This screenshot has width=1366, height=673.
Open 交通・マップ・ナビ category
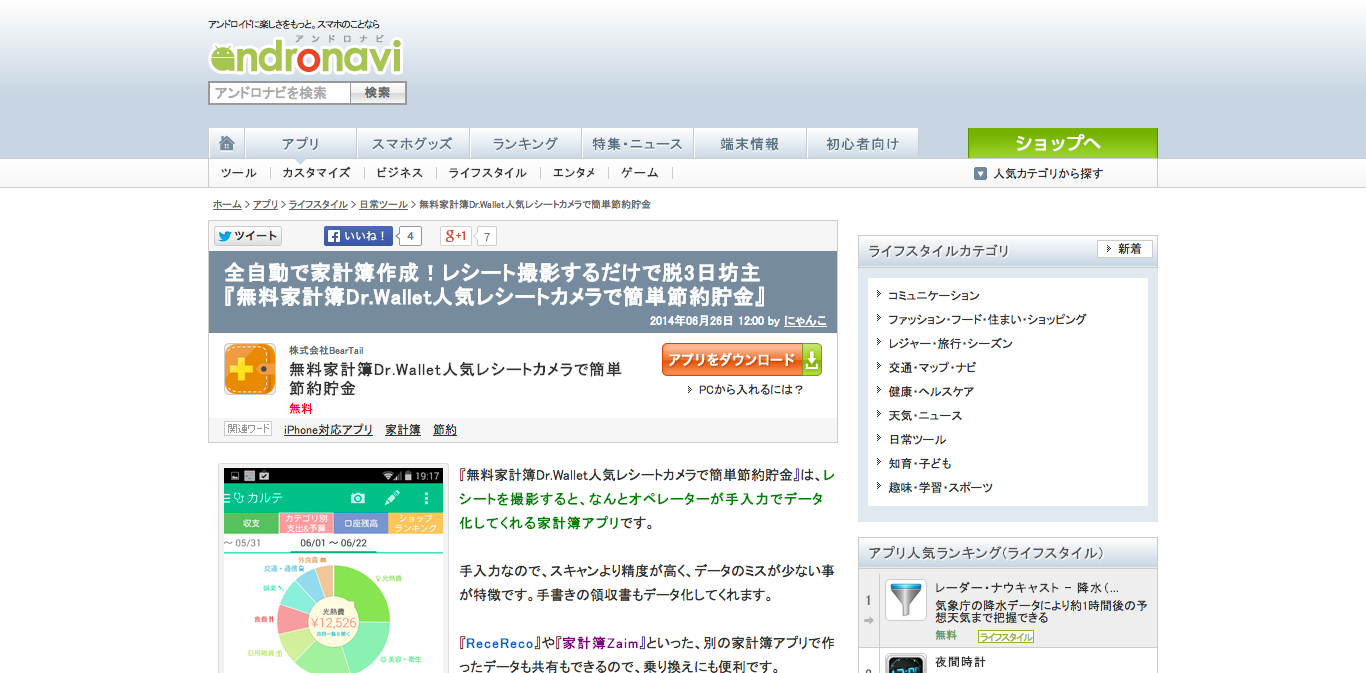(932, 368)
